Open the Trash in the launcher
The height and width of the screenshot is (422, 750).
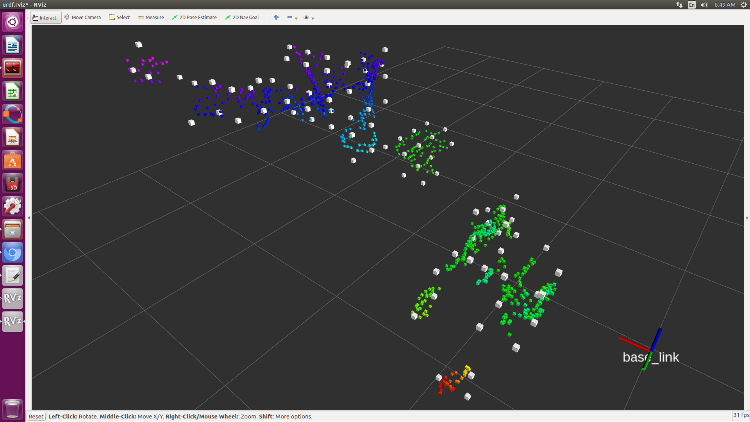click(x=12, y=407)
